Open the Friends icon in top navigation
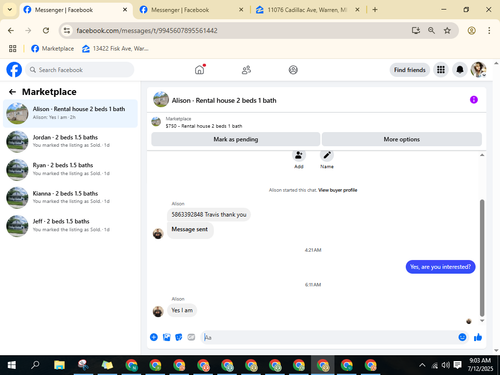 [x=246, y=70]
